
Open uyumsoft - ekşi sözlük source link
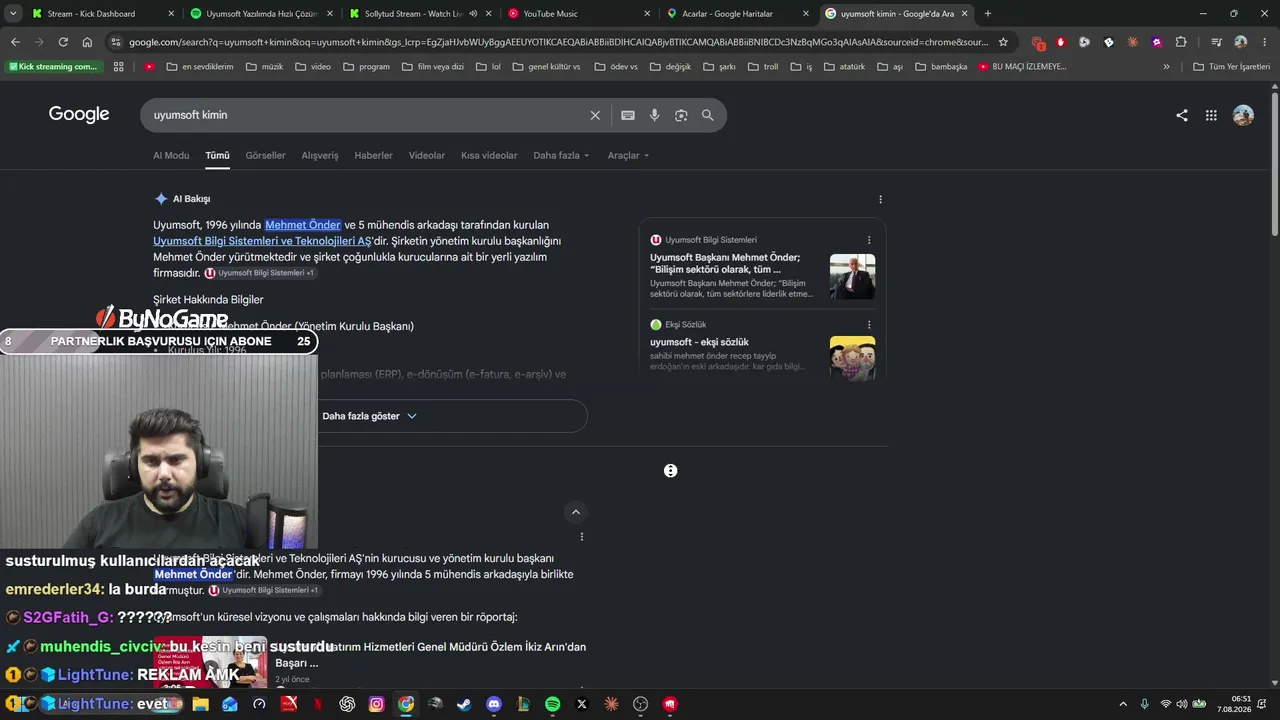699,342
